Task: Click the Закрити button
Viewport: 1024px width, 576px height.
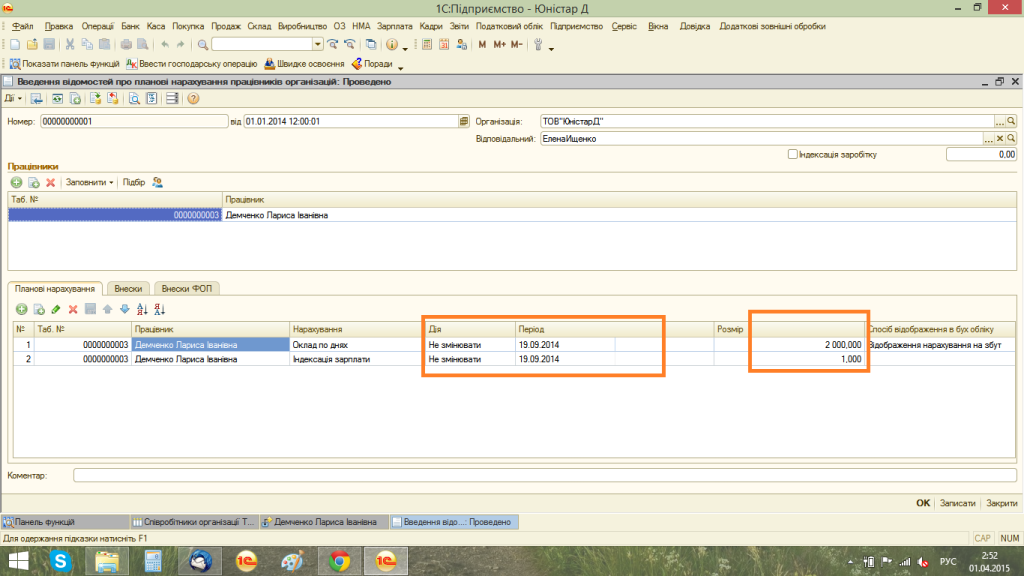Action: pos(1002,503)
